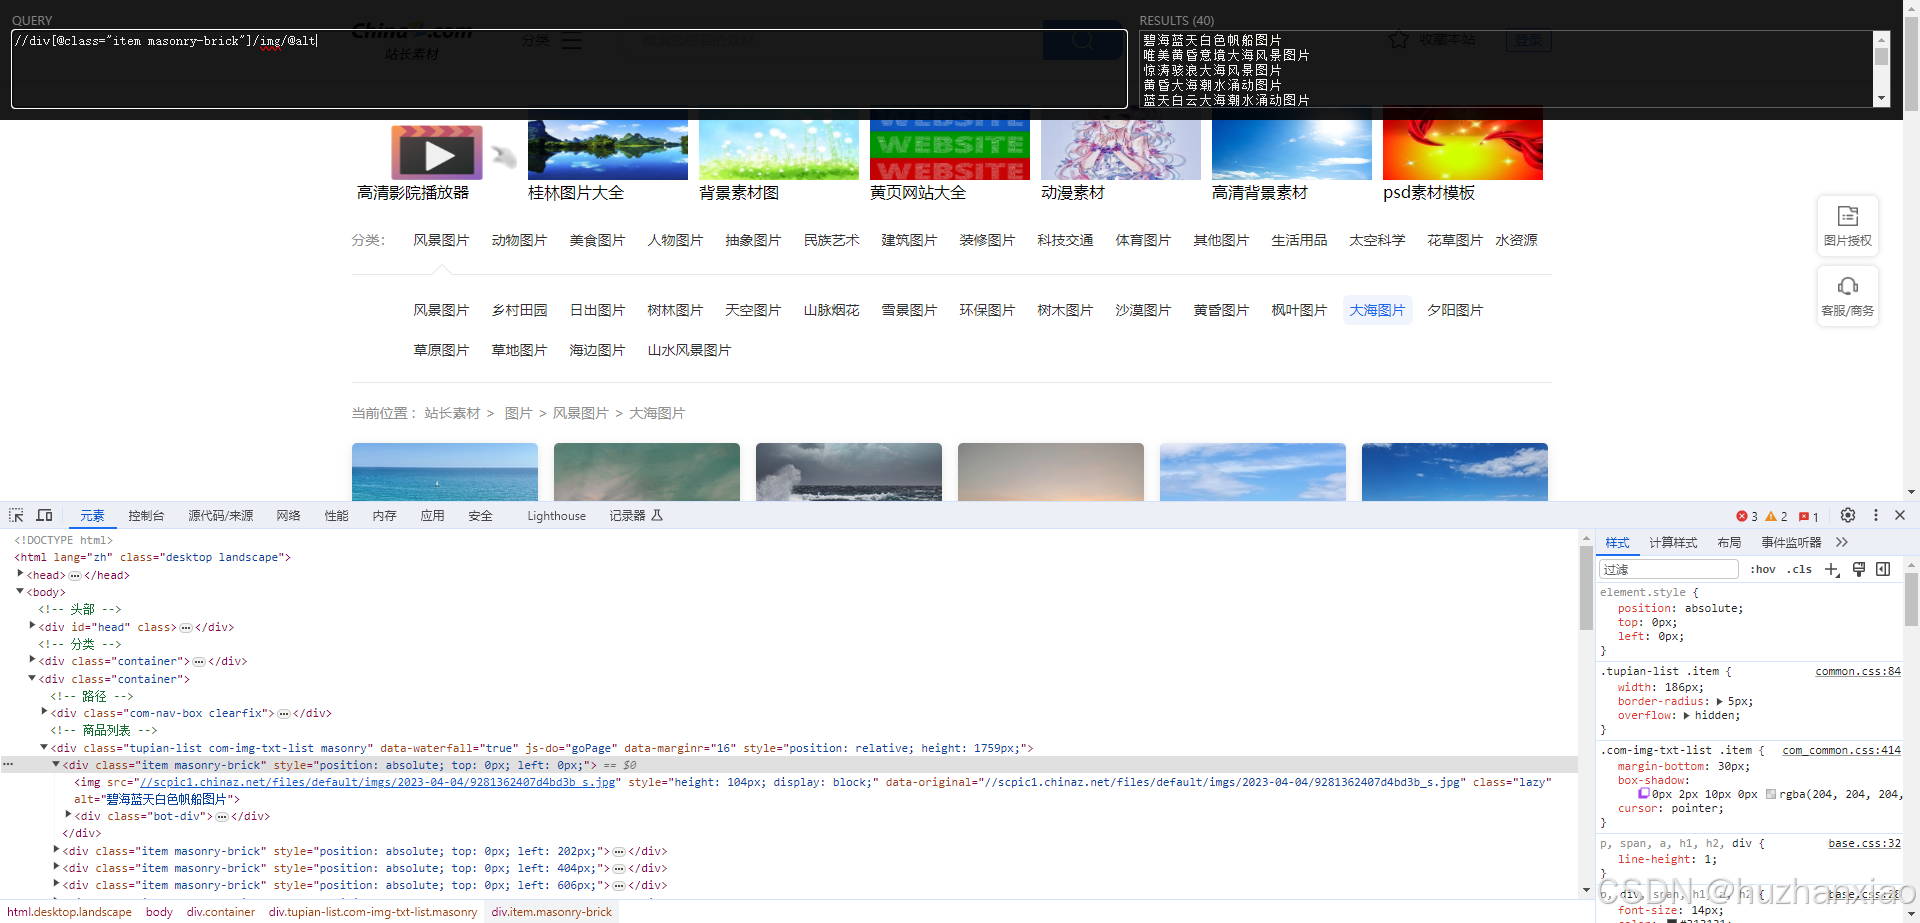This screenshot has width=1920, height=923.
Task: Switch to the 控制台 tab
Action: 146,516
